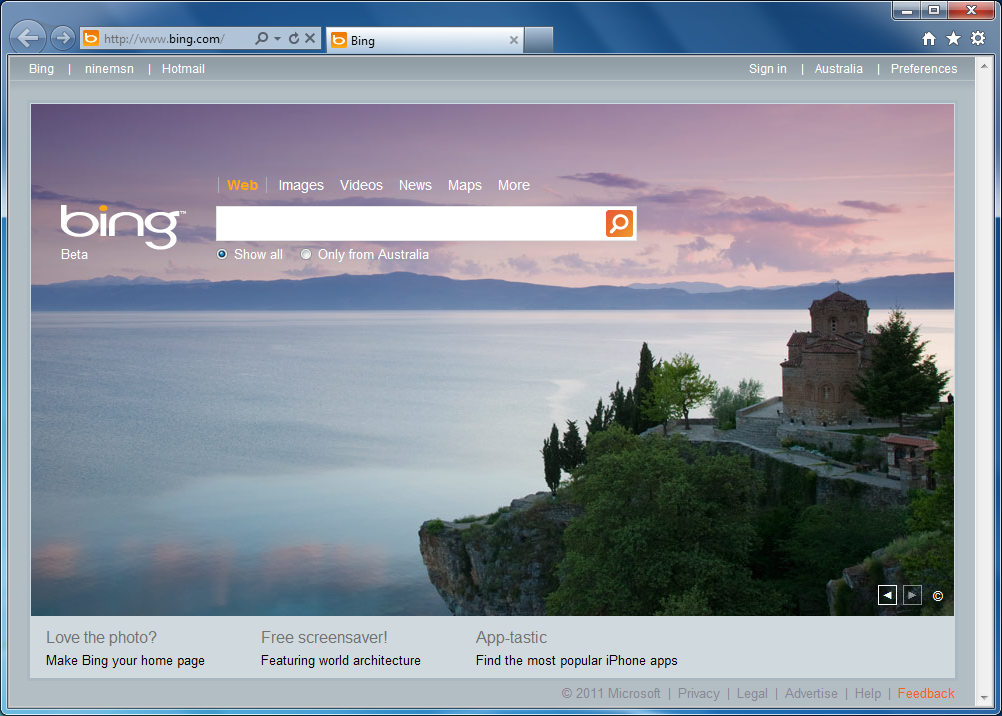This screenshot has width=1002, height=716.
Task: Open the ninemsn link
Action: coord(109,69)
